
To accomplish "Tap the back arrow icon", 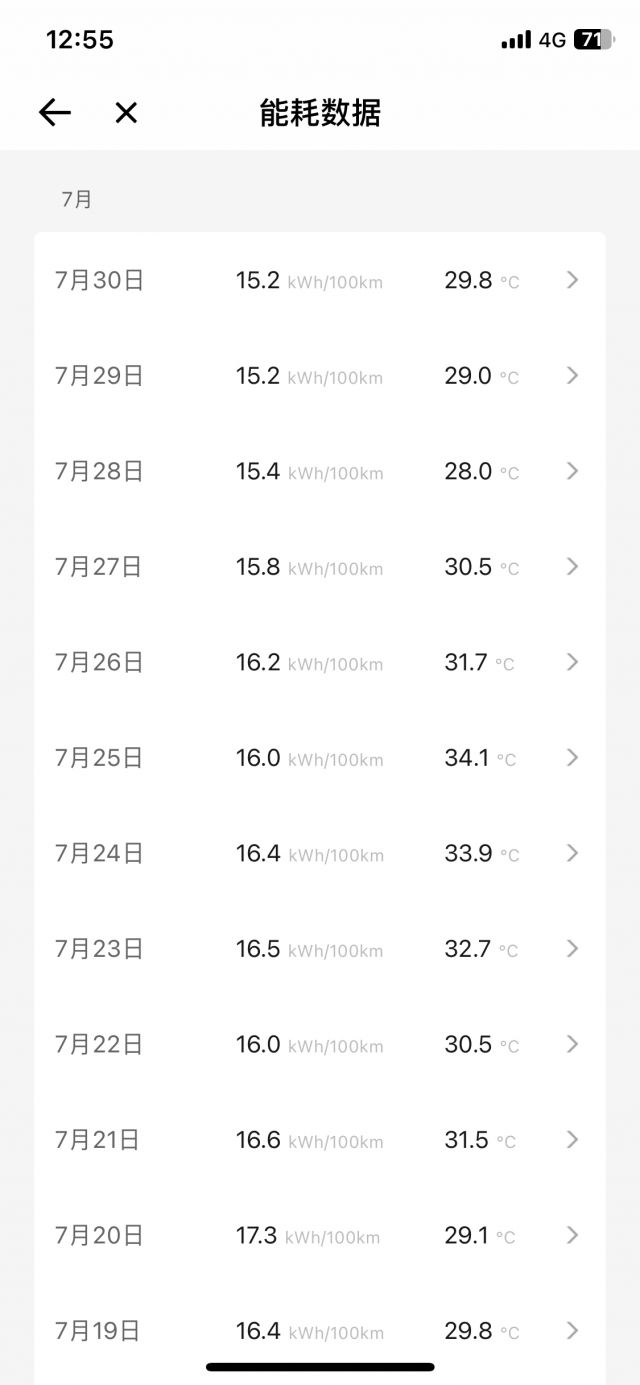I will click(x=55, y=113).
